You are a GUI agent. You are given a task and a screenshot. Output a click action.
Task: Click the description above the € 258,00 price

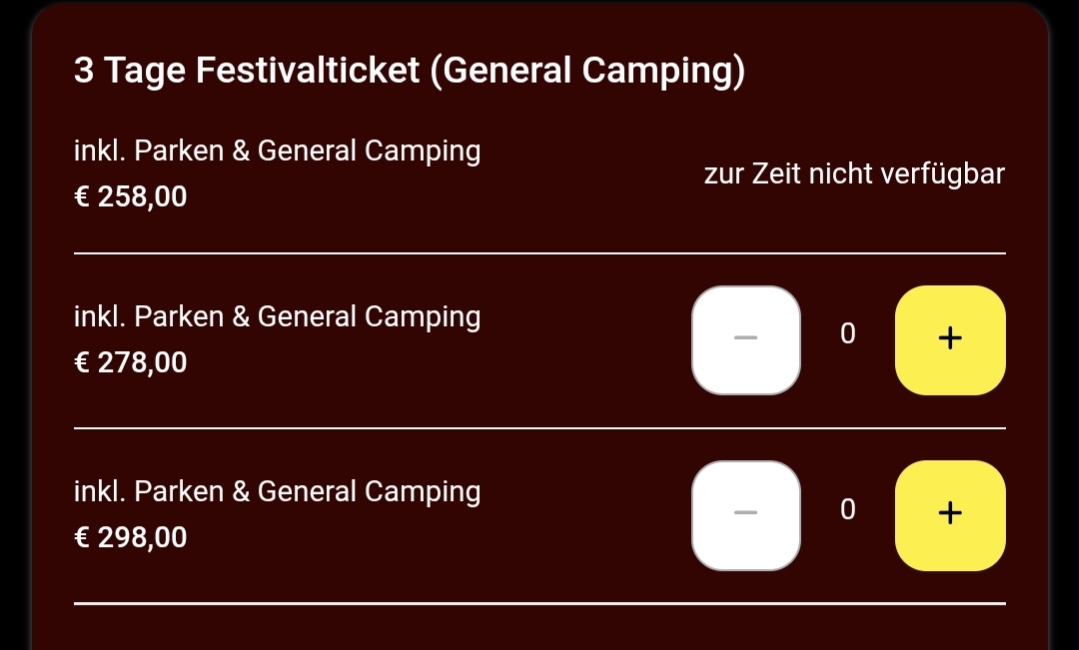(277, 151)
